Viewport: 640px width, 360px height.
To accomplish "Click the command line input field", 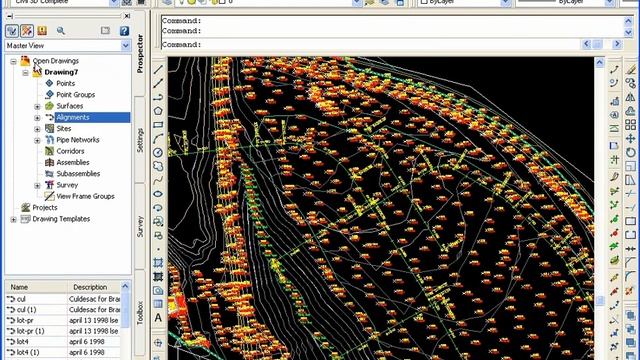I will click(371, 44).
